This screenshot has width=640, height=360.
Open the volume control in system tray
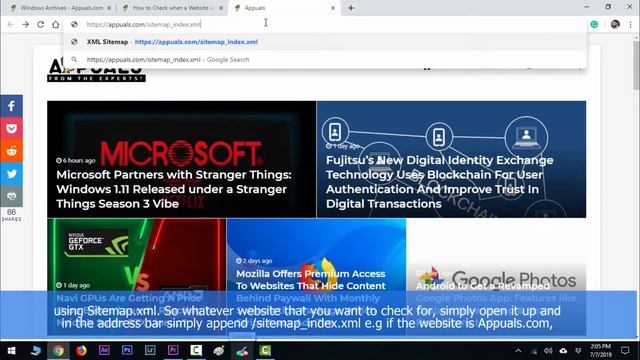pos(548,351)
